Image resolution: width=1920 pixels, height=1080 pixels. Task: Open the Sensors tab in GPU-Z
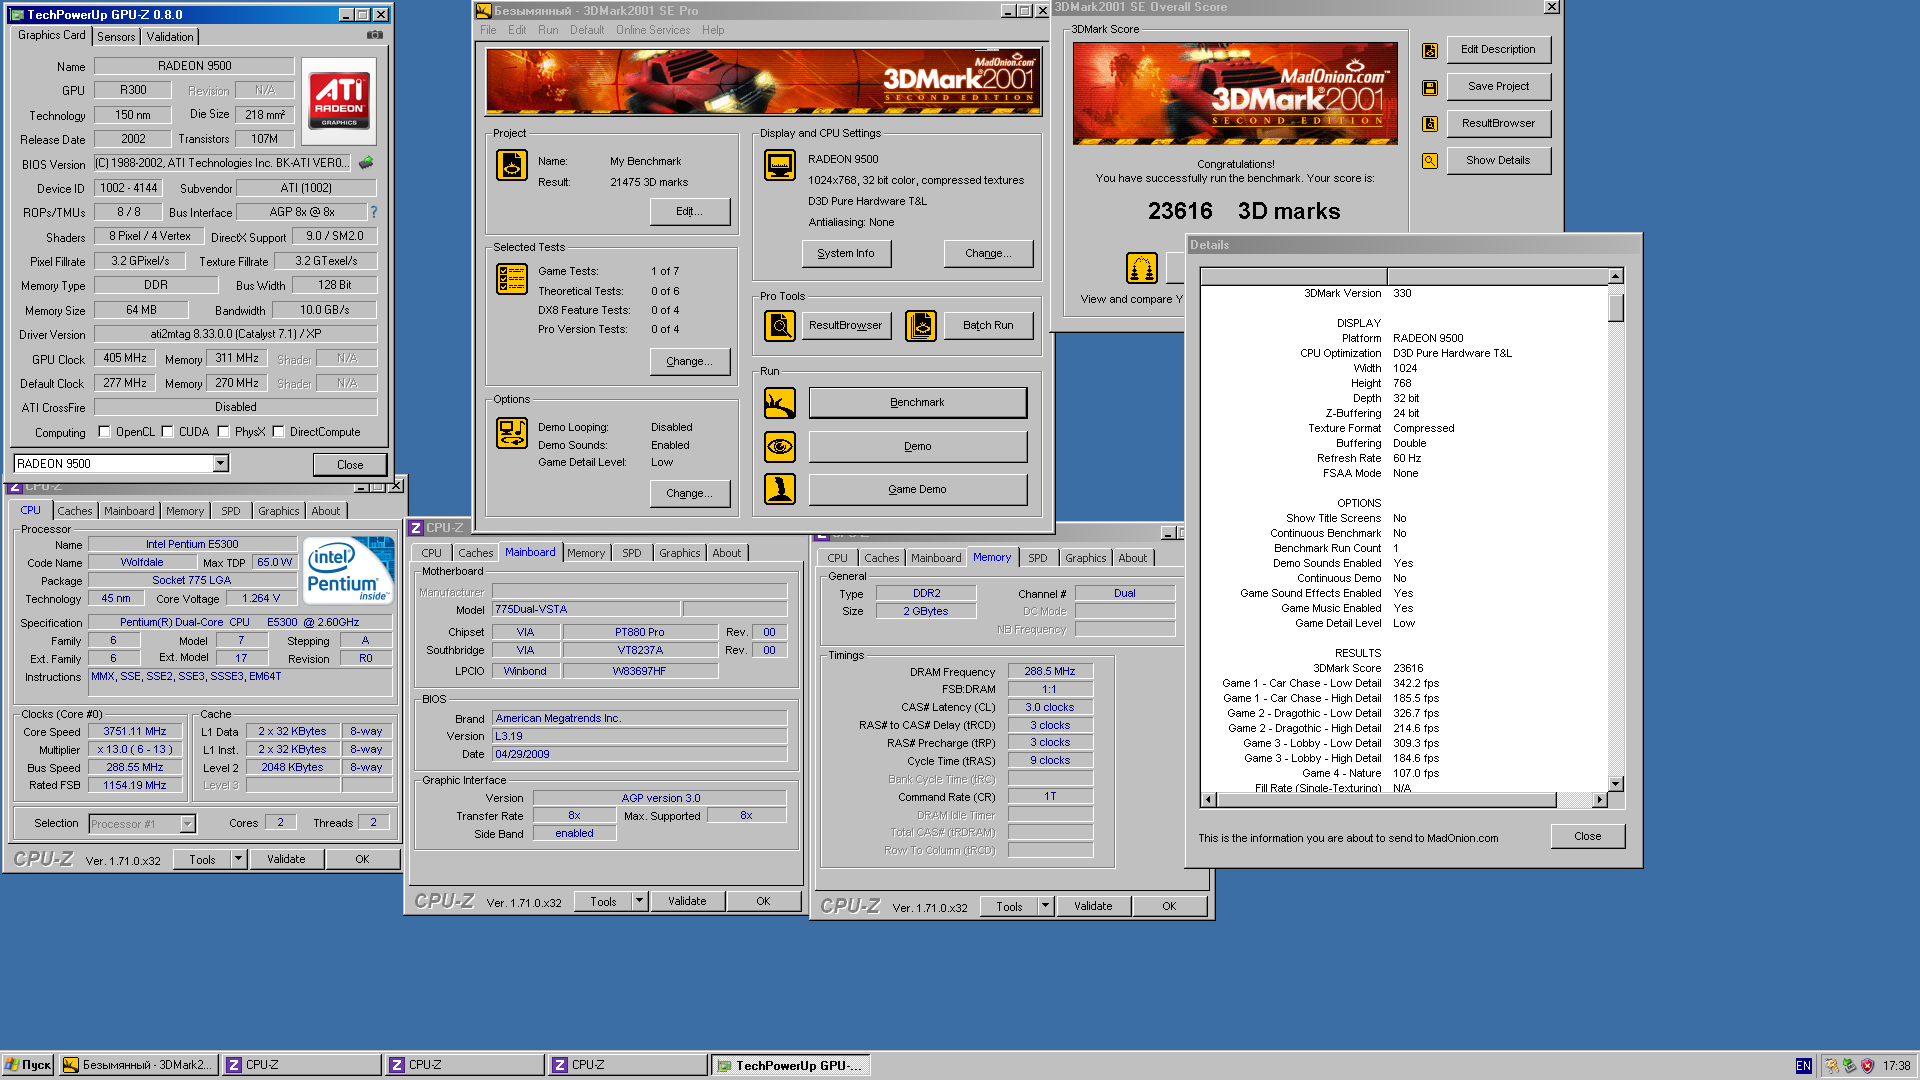tap(116, 37)
